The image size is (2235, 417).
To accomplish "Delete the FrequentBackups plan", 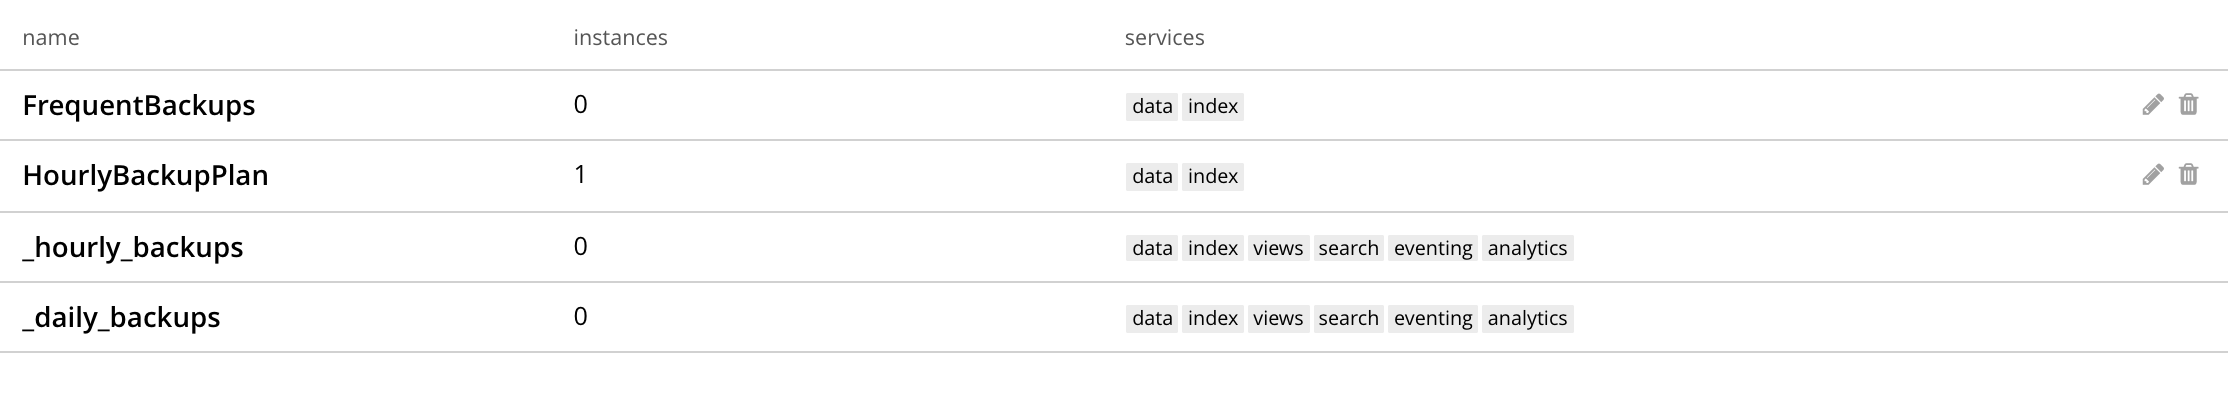I will 2189,105.
